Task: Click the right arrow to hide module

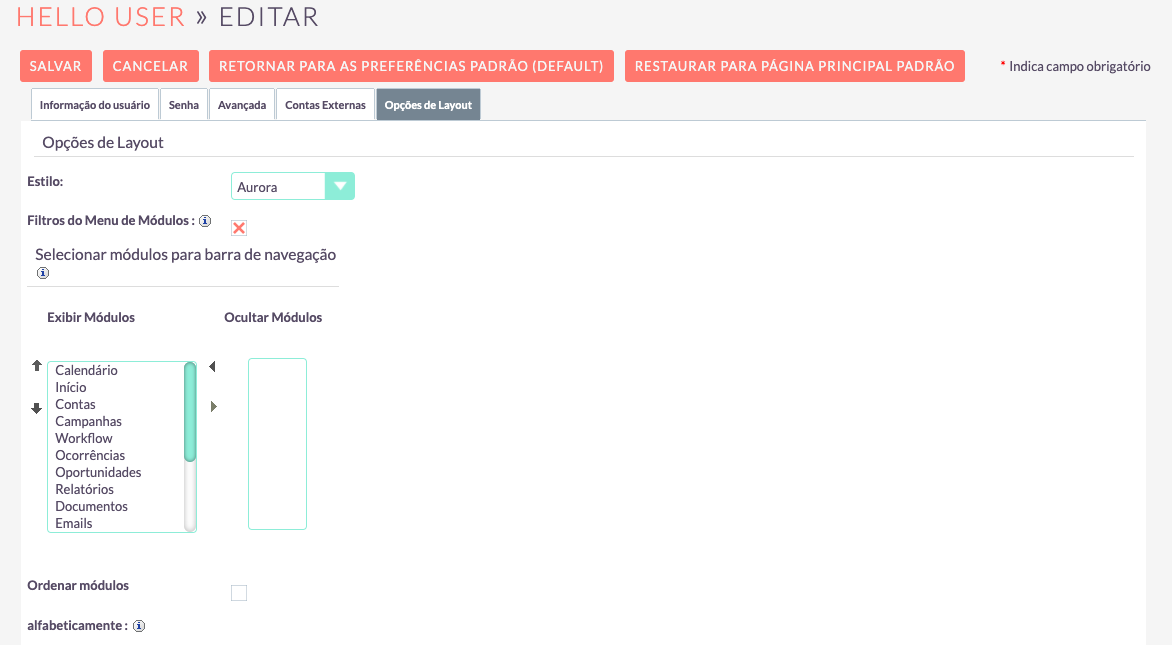Action: click(214, 407)
